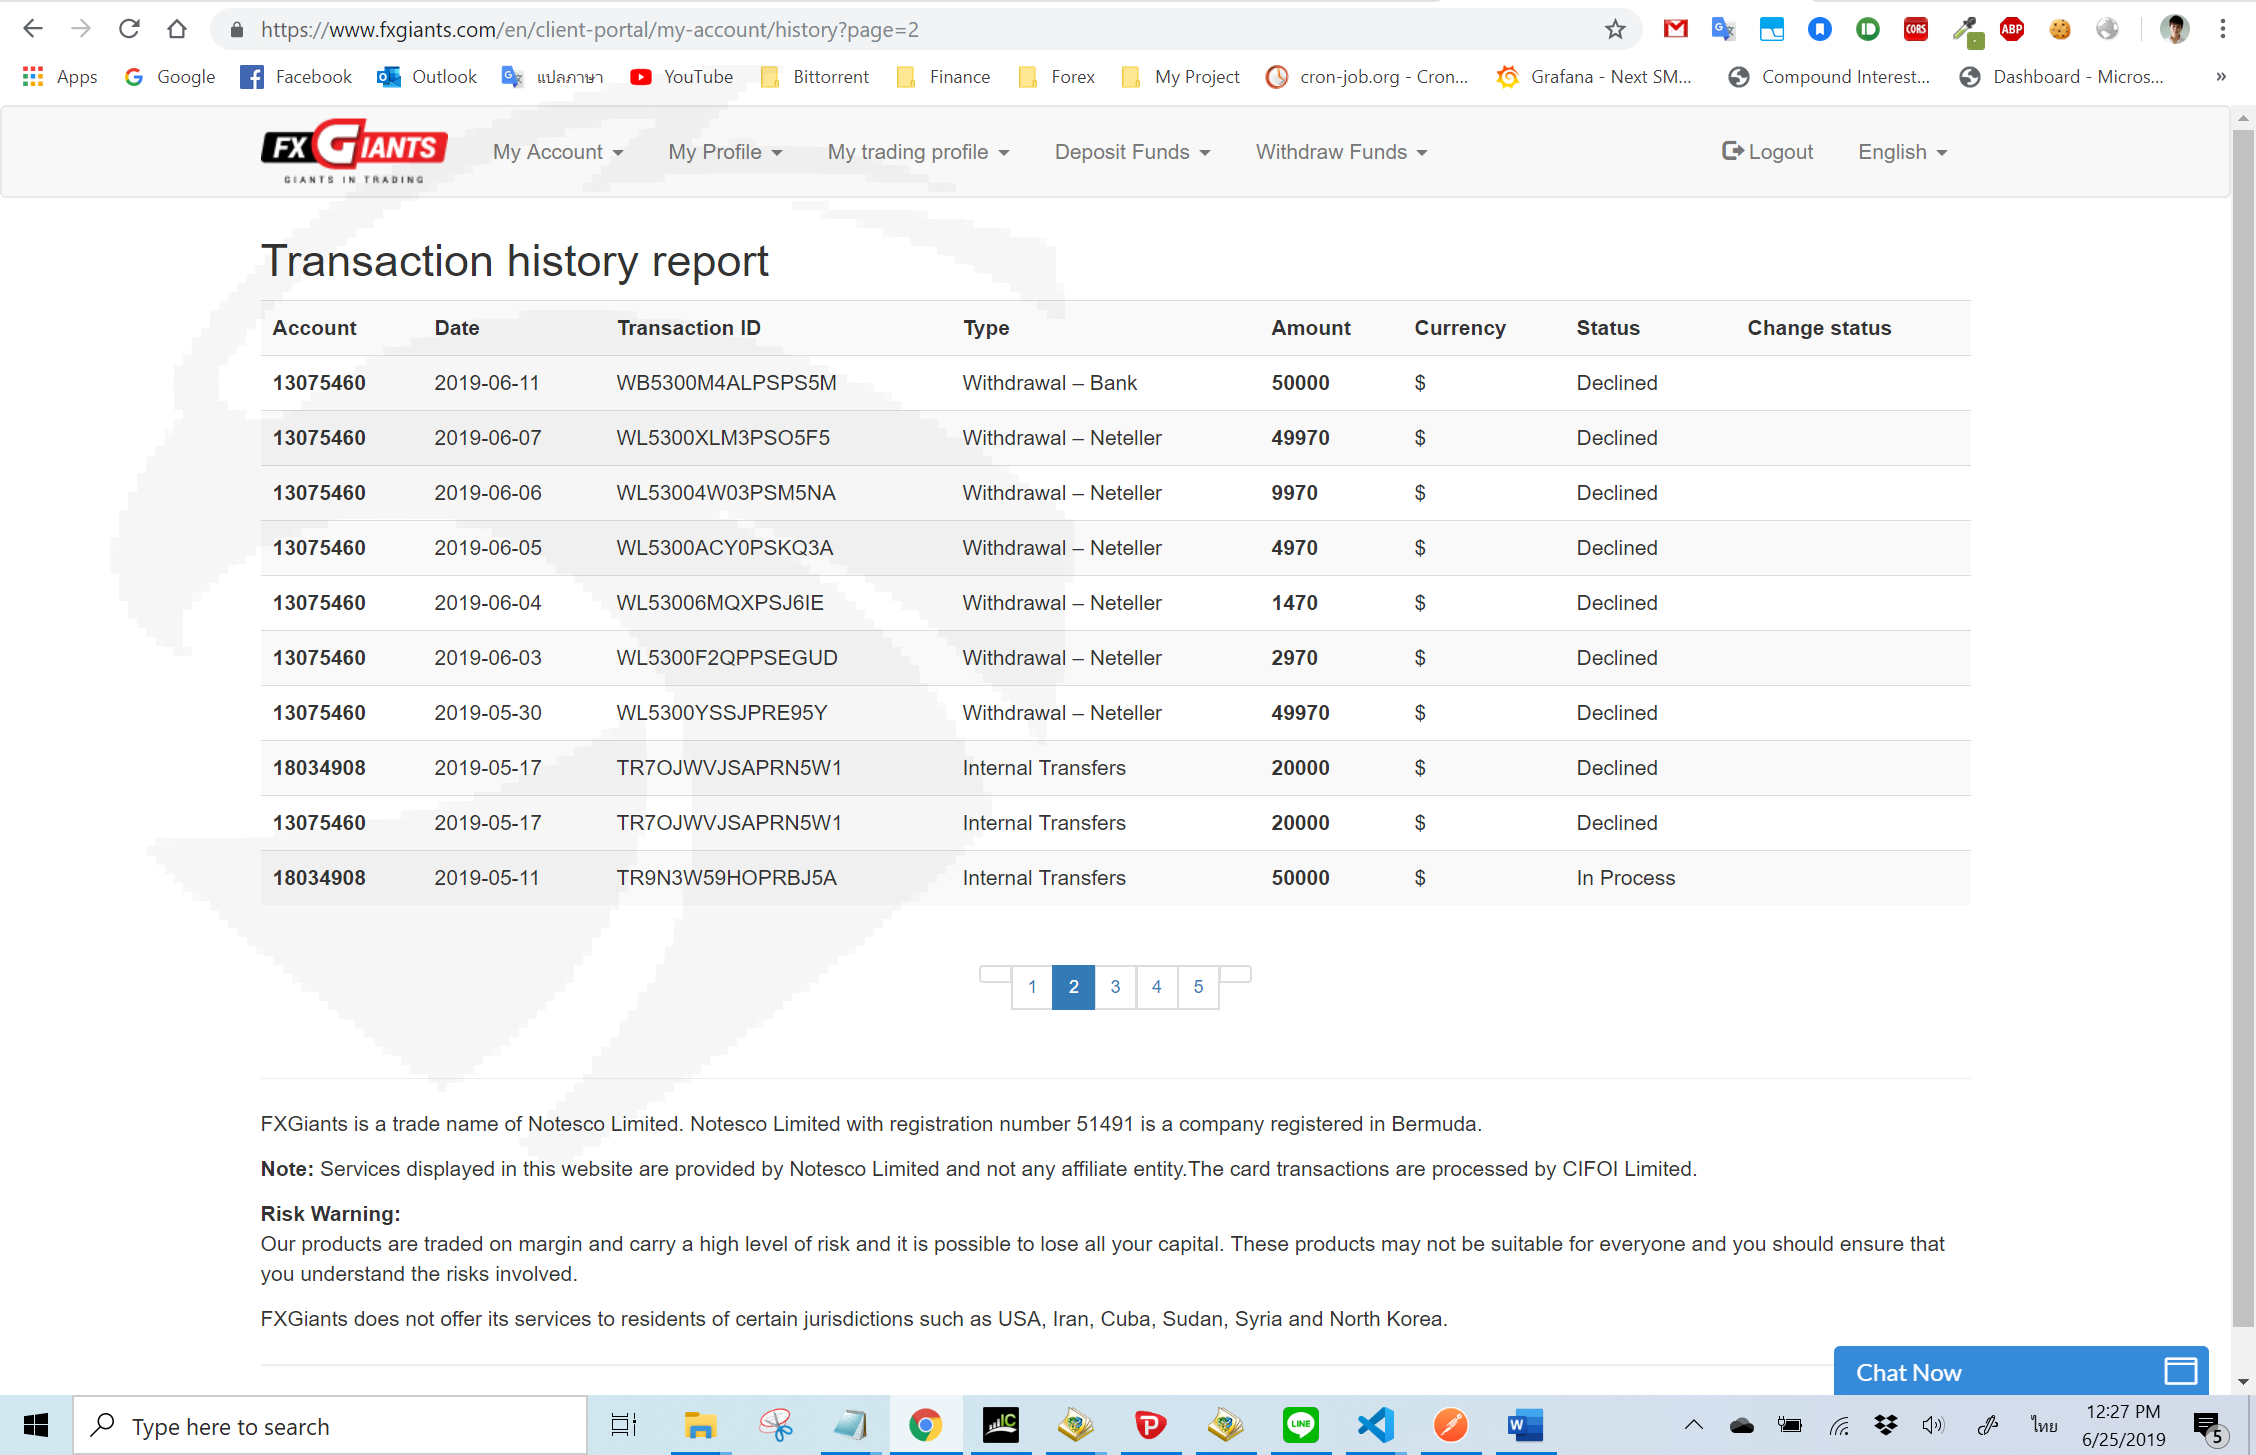Click the previous-page pagination button
Viewport: 2256px width, 1455px height.
pos(995,974)
